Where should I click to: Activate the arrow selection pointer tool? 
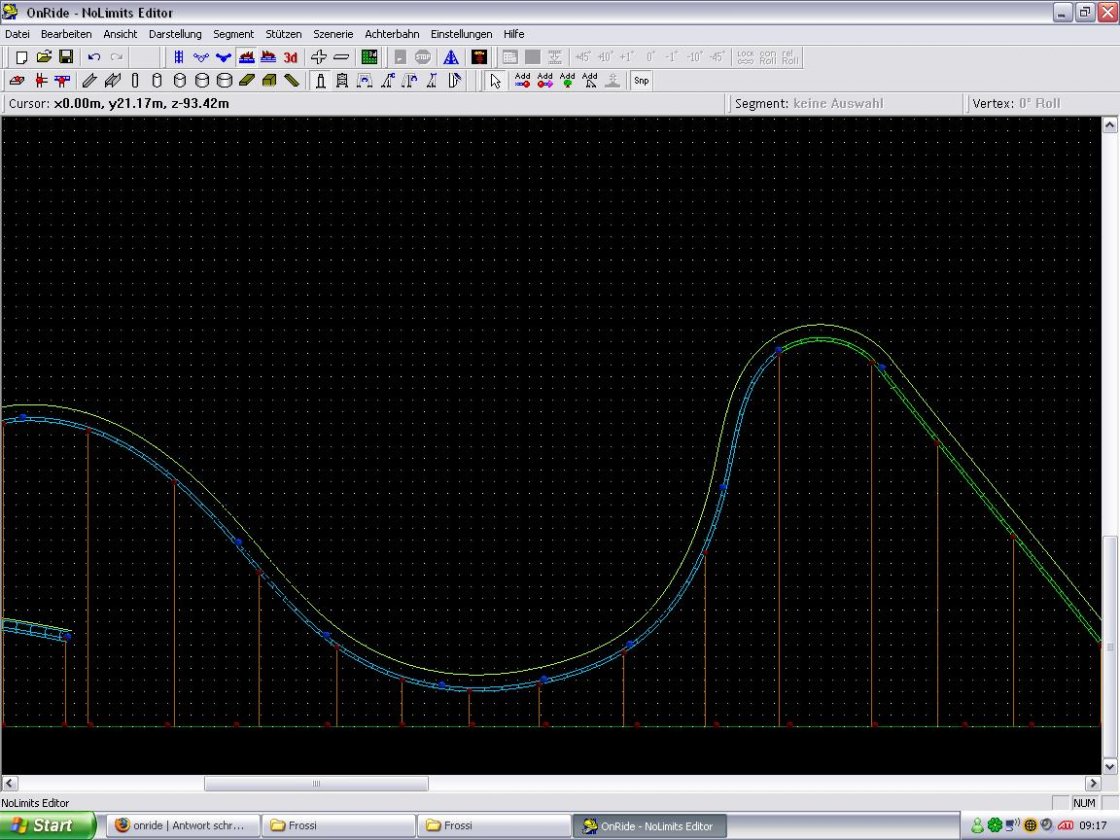tap(495, 81)
